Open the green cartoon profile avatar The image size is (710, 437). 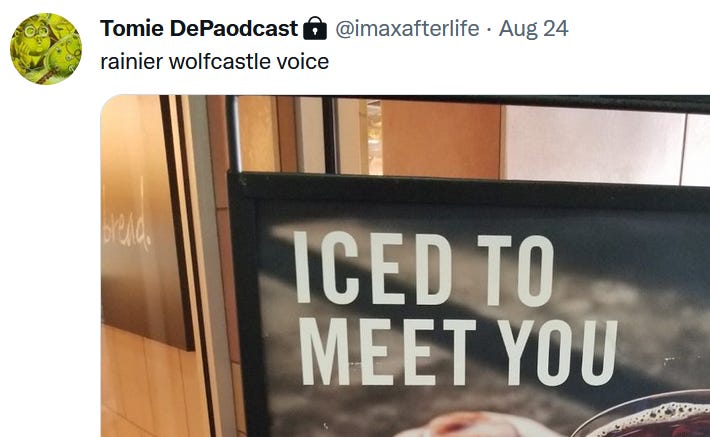[46, 49]
